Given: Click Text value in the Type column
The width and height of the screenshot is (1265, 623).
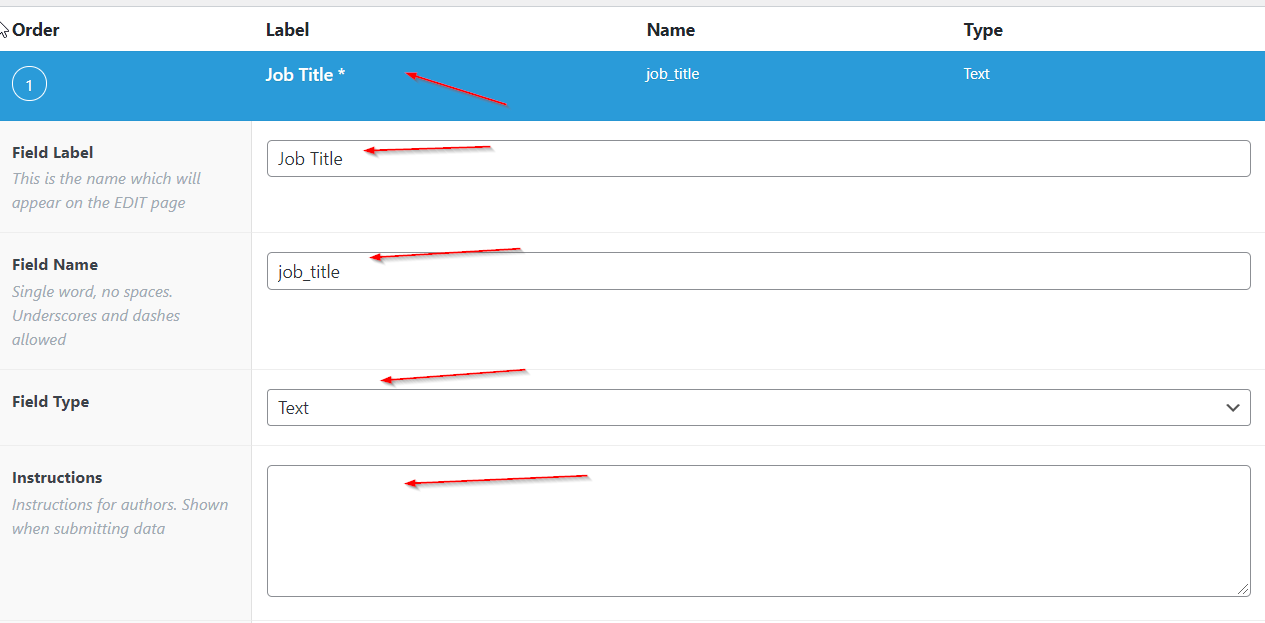Looking at the screenshot, I should [x=976, y=74].
